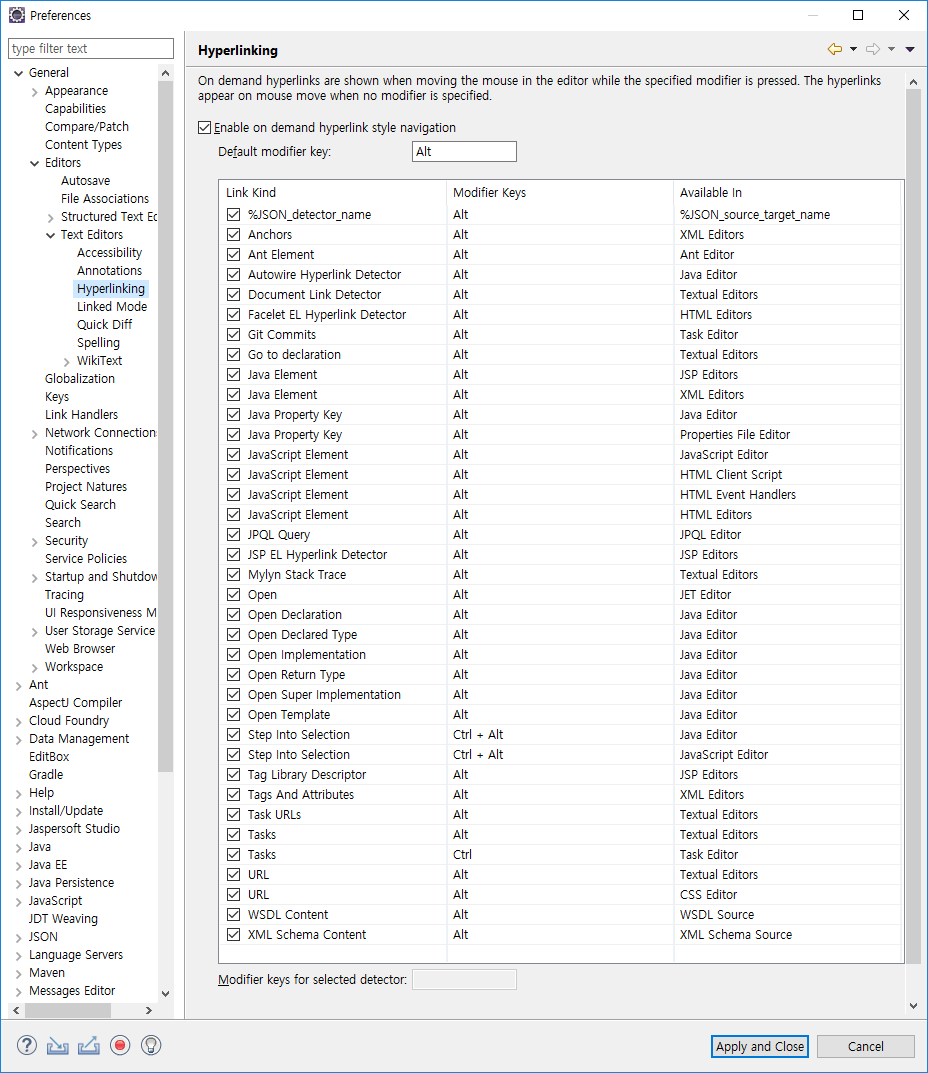Screen dimensions: 928x1073
Task: Collapse the General tree node
Action: point(18,73)
